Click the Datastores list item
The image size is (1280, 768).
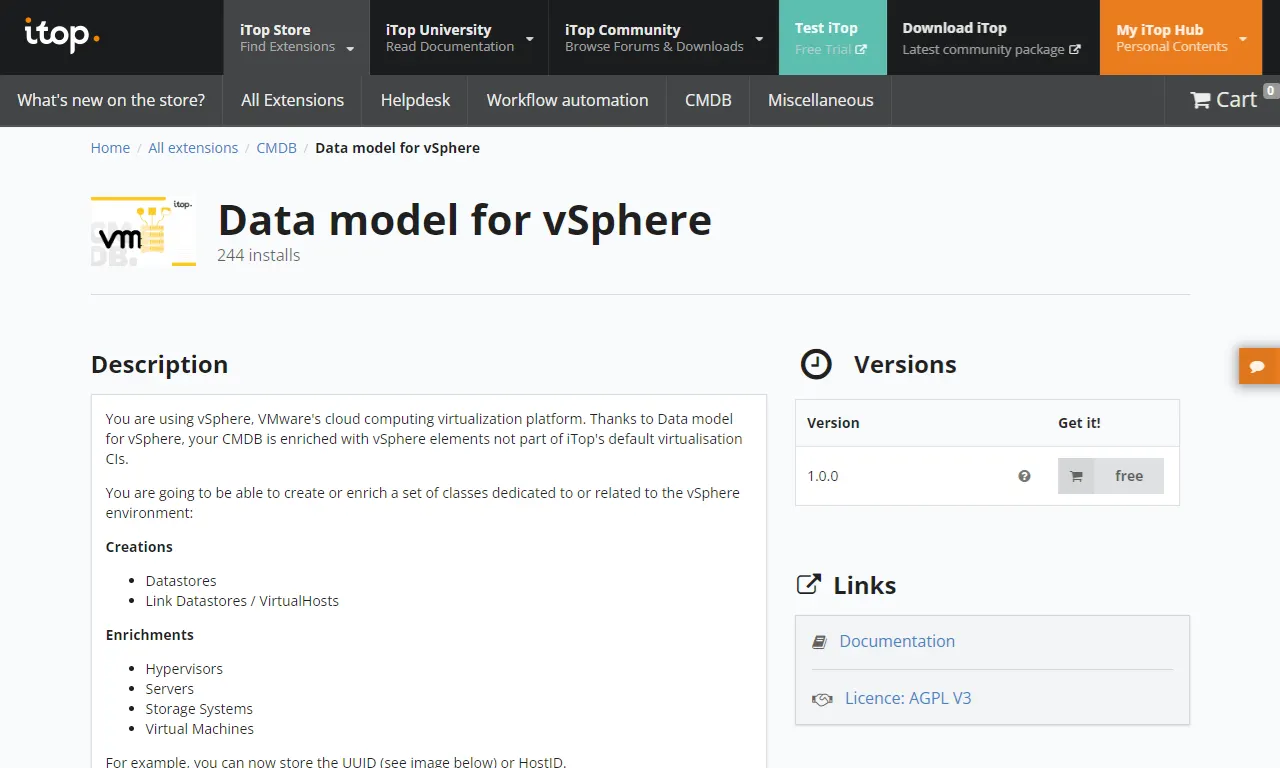coord(181,581)
